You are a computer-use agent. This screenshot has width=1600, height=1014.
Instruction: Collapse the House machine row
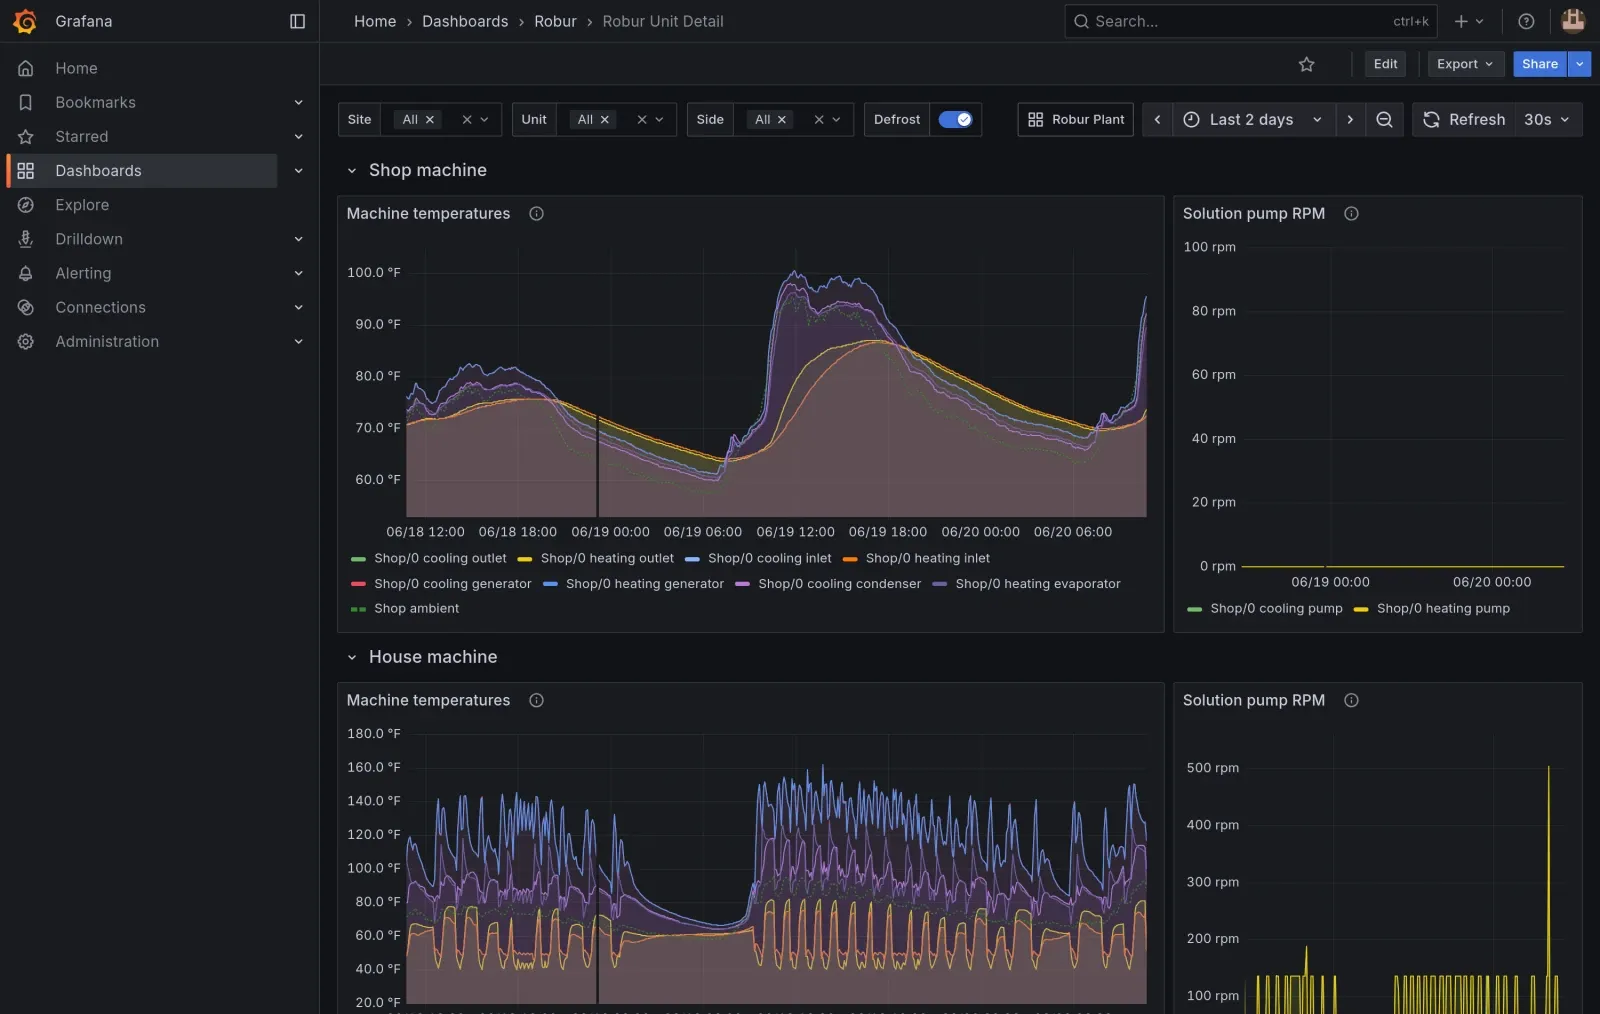coord(352,657)
